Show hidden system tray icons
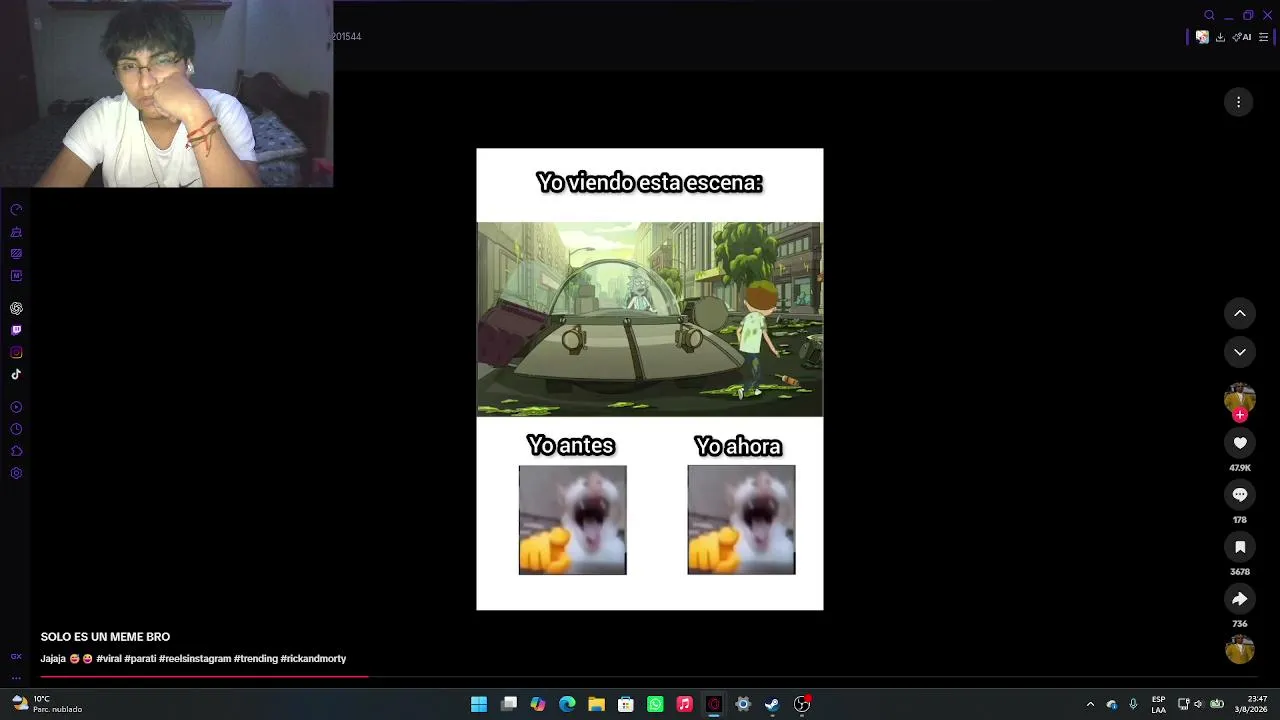 1090,704
